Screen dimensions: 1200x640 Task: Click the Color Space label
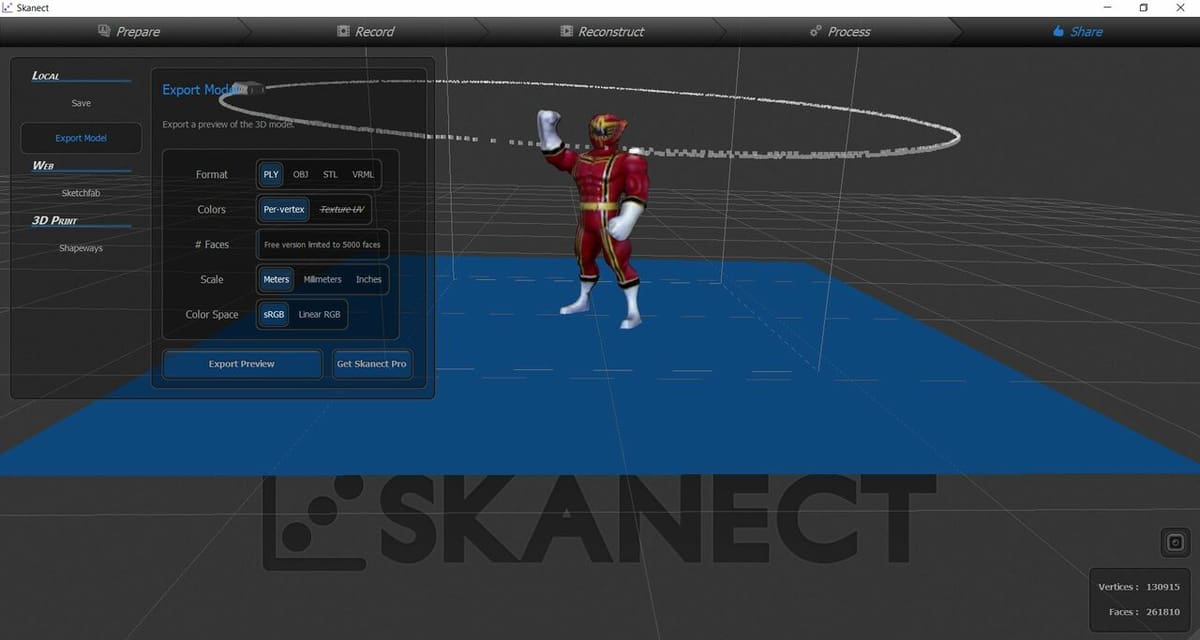point(212,314)
